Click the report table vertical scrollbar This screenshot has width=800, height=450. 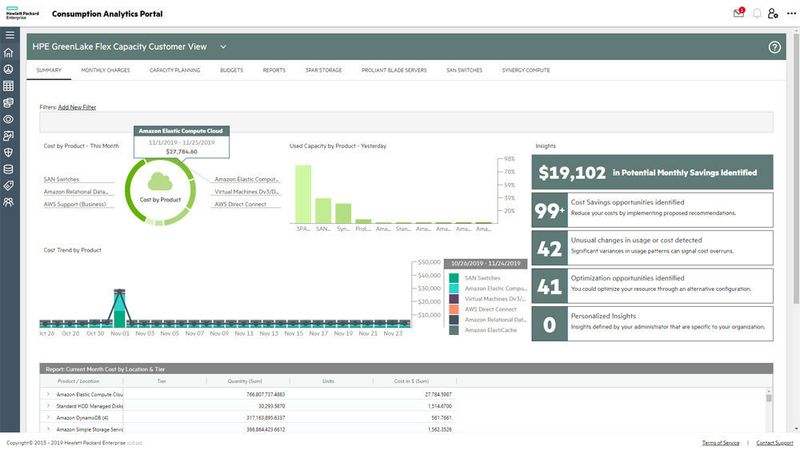pos(769,397)
